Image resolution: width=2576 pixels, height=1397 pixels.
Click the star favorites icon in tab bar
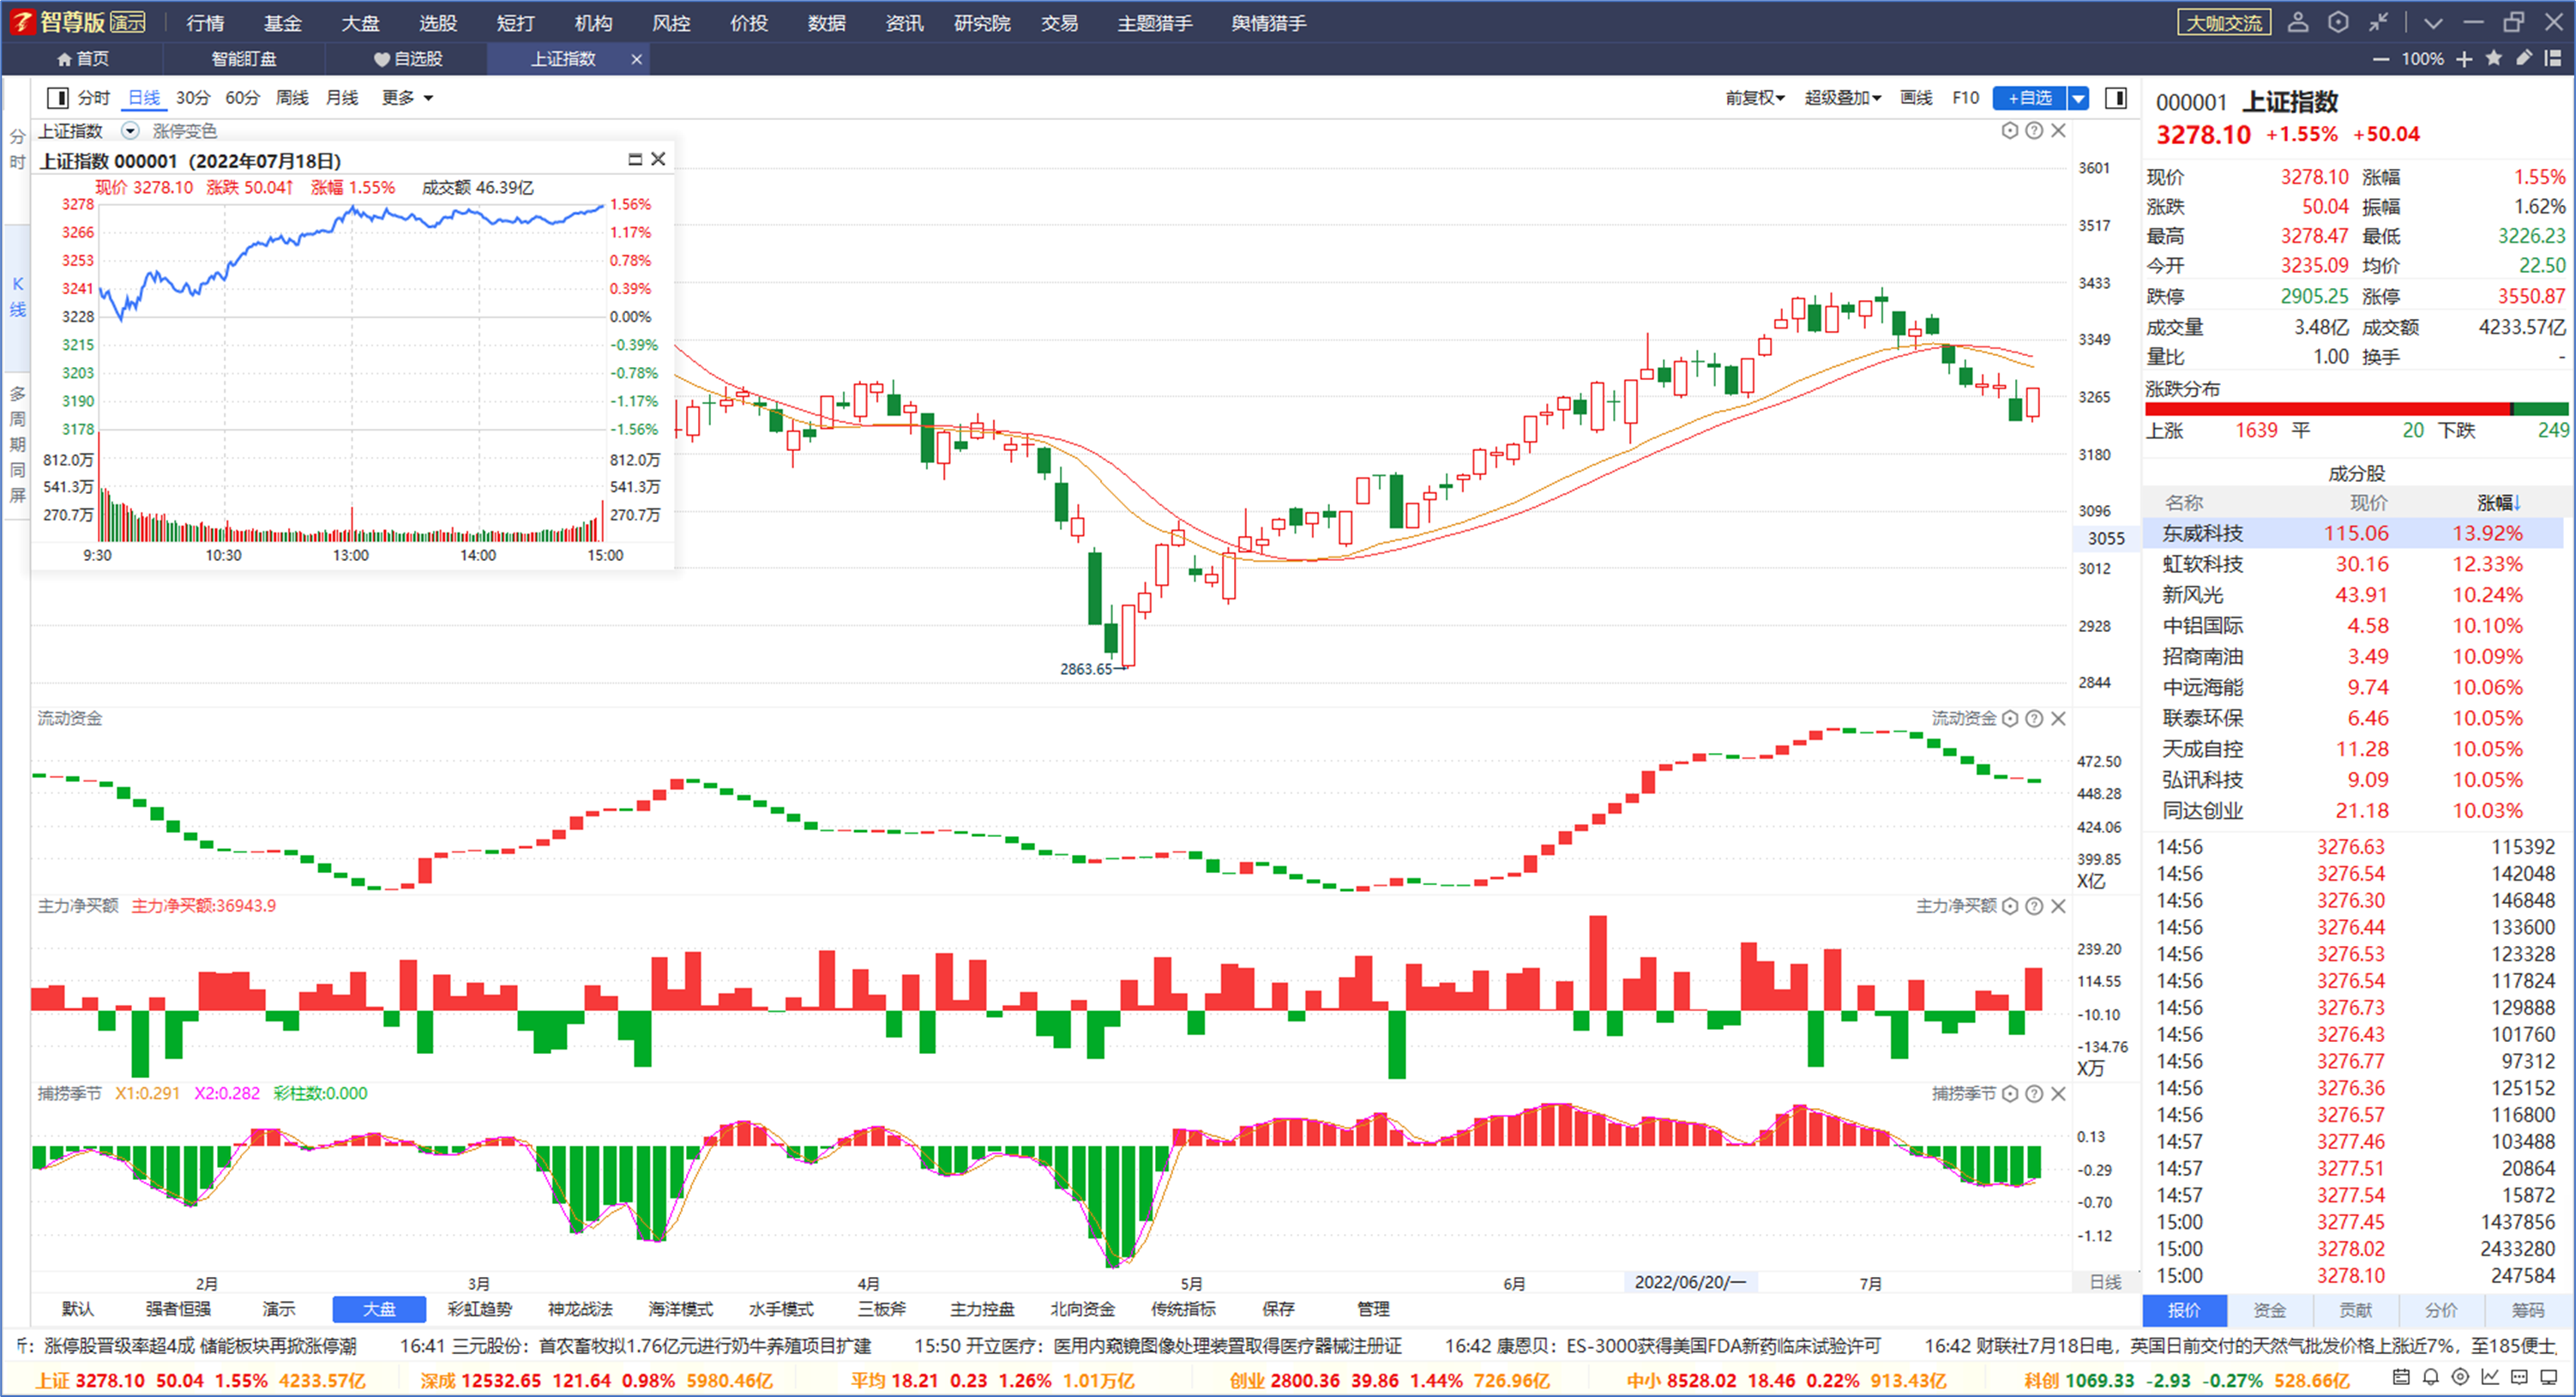[2494, 58]
